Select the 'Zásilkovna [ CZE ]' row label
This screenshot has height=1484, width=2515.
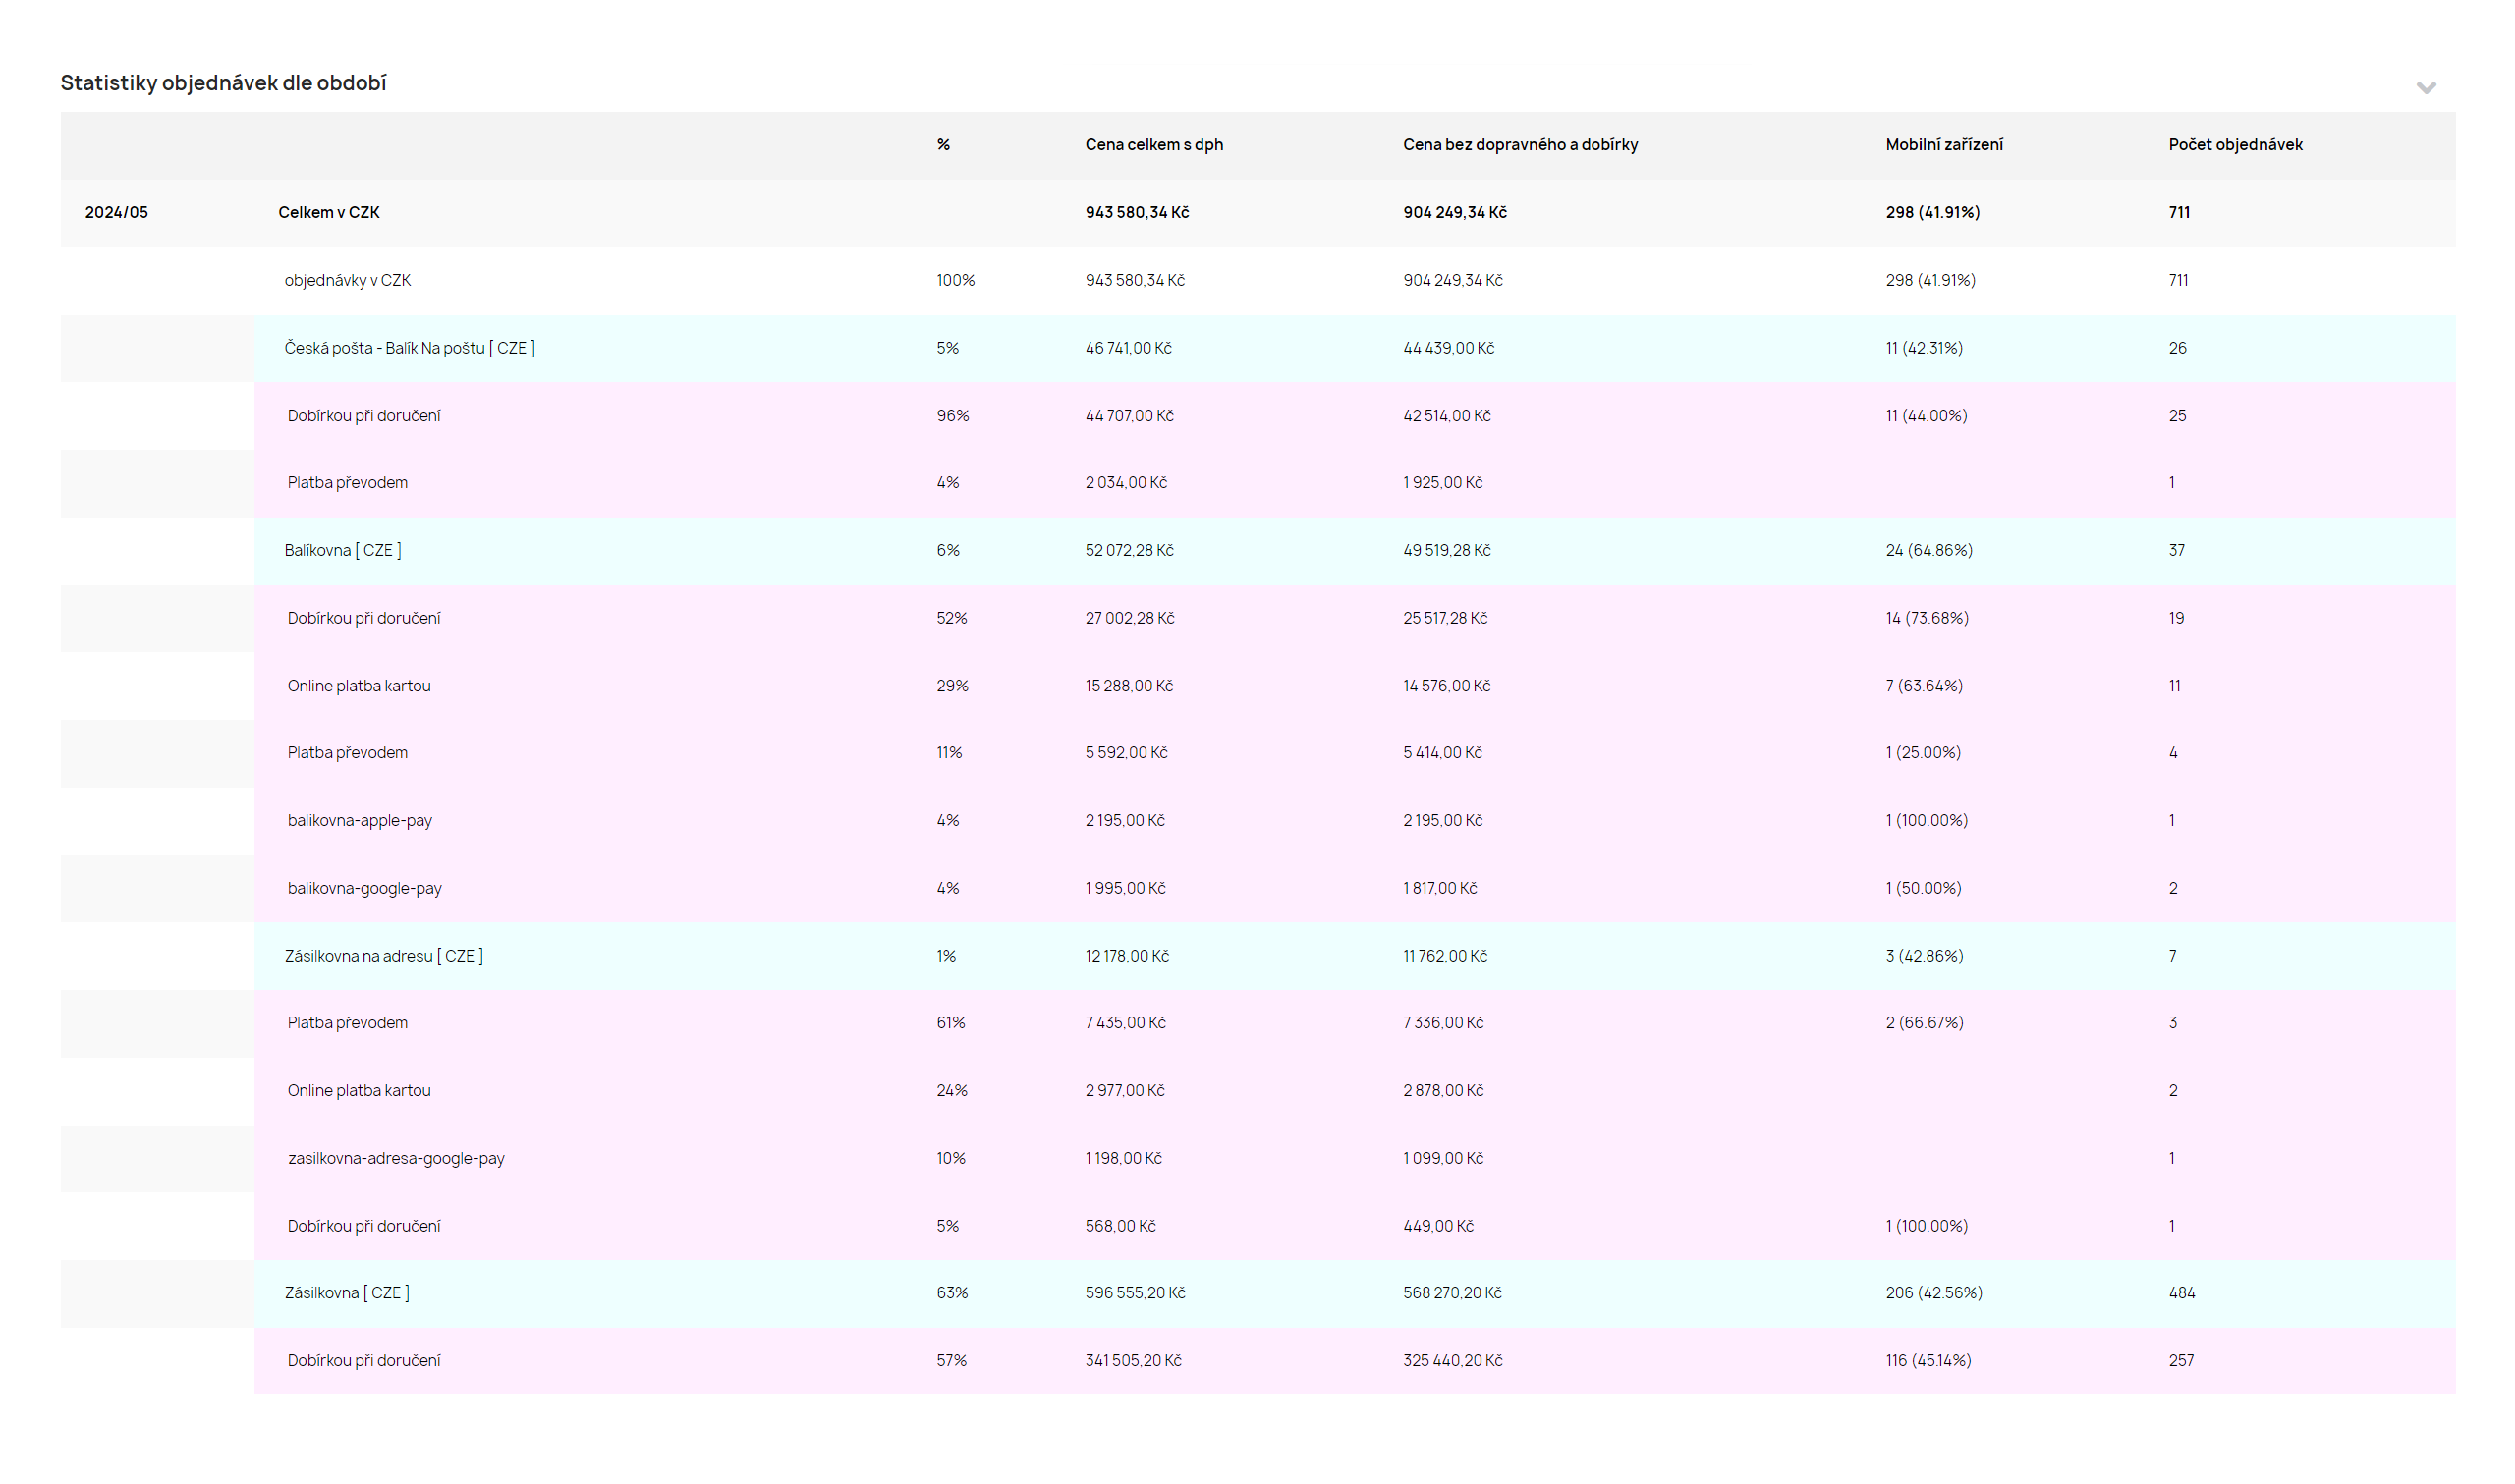[x=347, y=1293]
